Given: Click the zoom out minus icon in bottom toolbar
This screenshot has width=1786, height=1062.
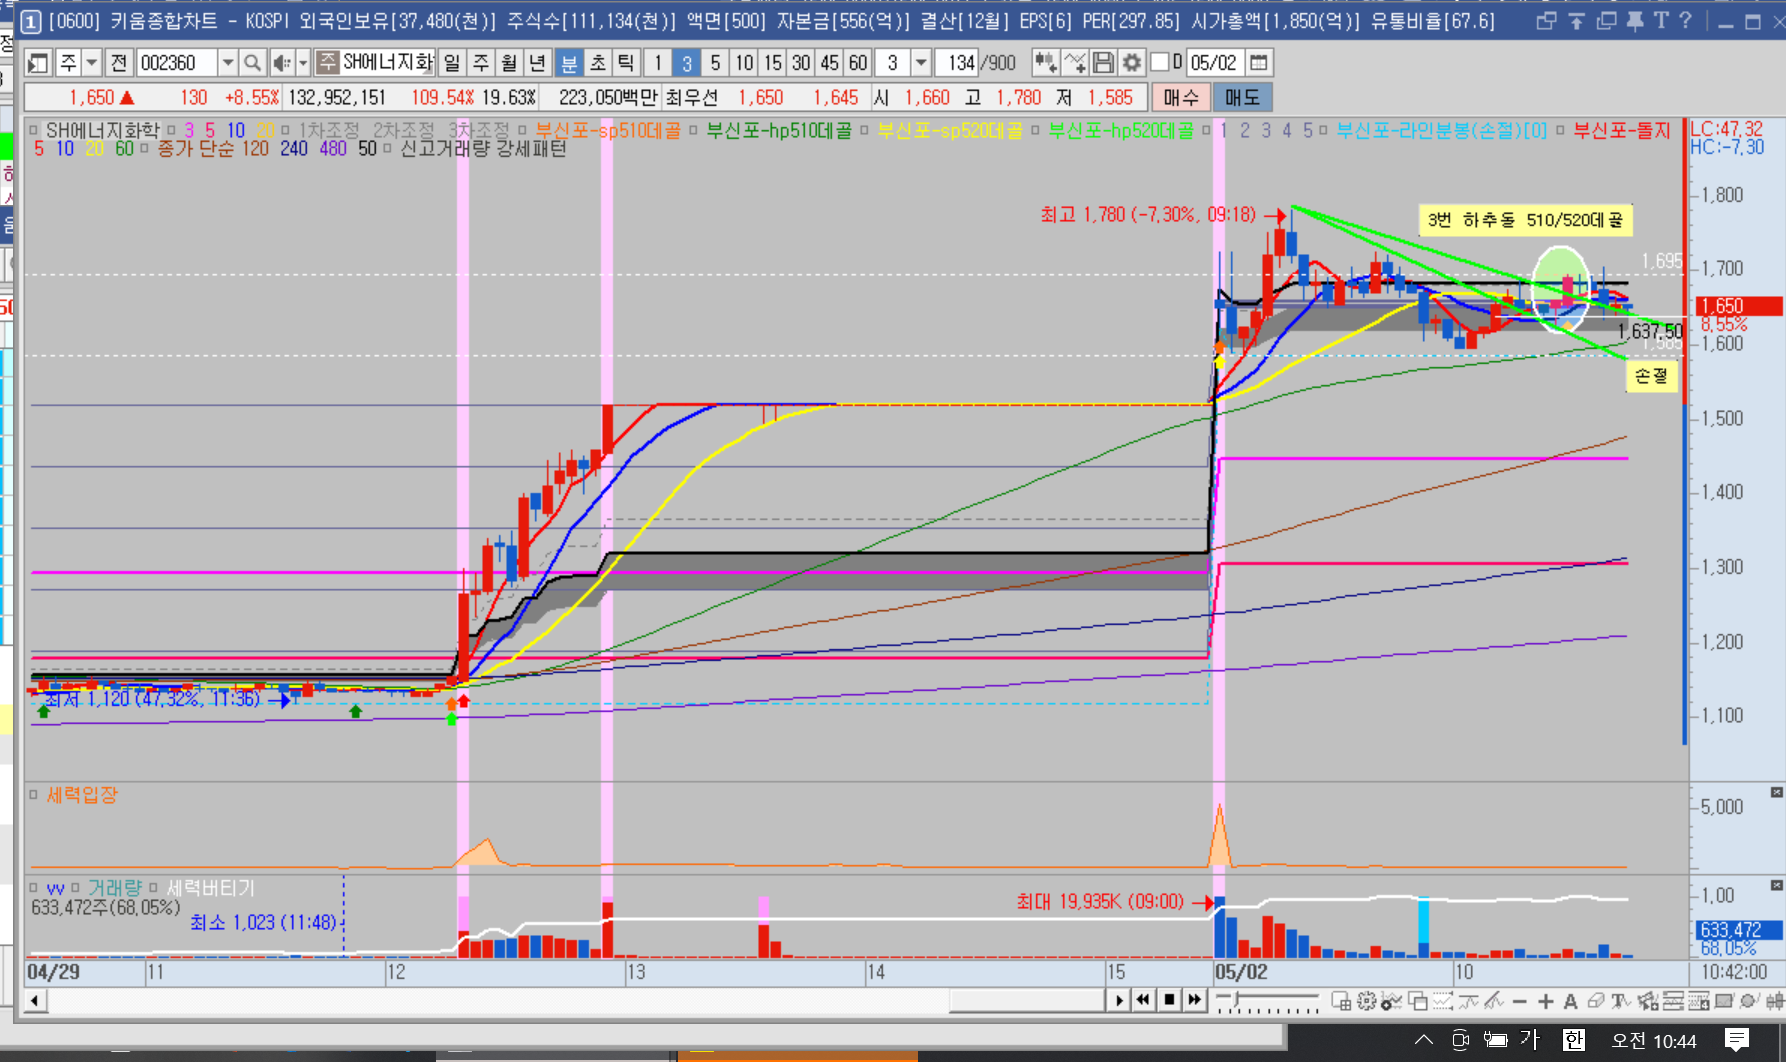Looking at the screenshot, I should [x=1520, y=1001].
